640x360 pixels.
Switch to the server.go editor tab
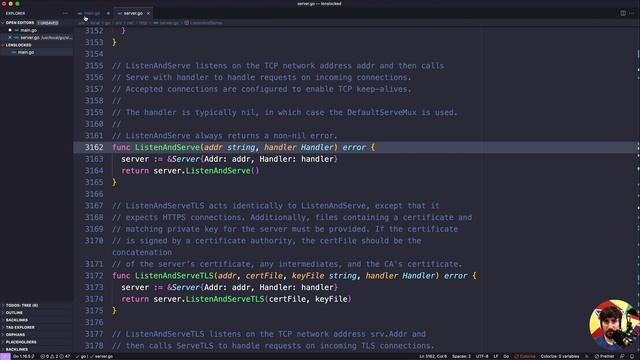pos(133,13)
